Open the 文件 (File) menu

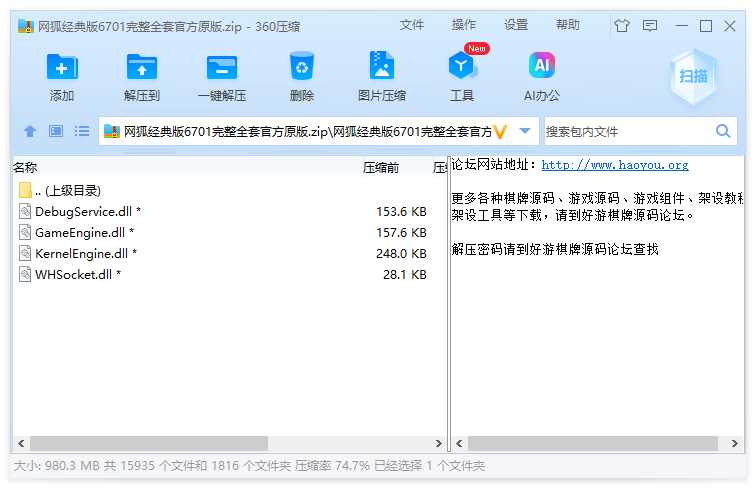pyautogui.click(x=411, y=25)
